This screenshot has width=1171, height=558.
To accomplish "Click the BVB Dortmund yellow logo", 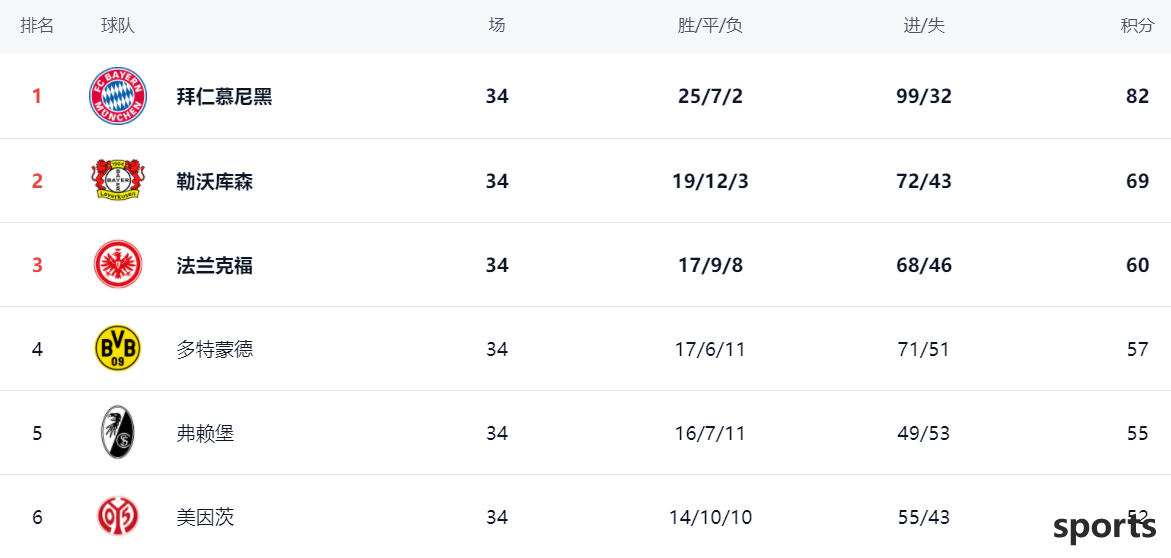I will pos(118,349).
